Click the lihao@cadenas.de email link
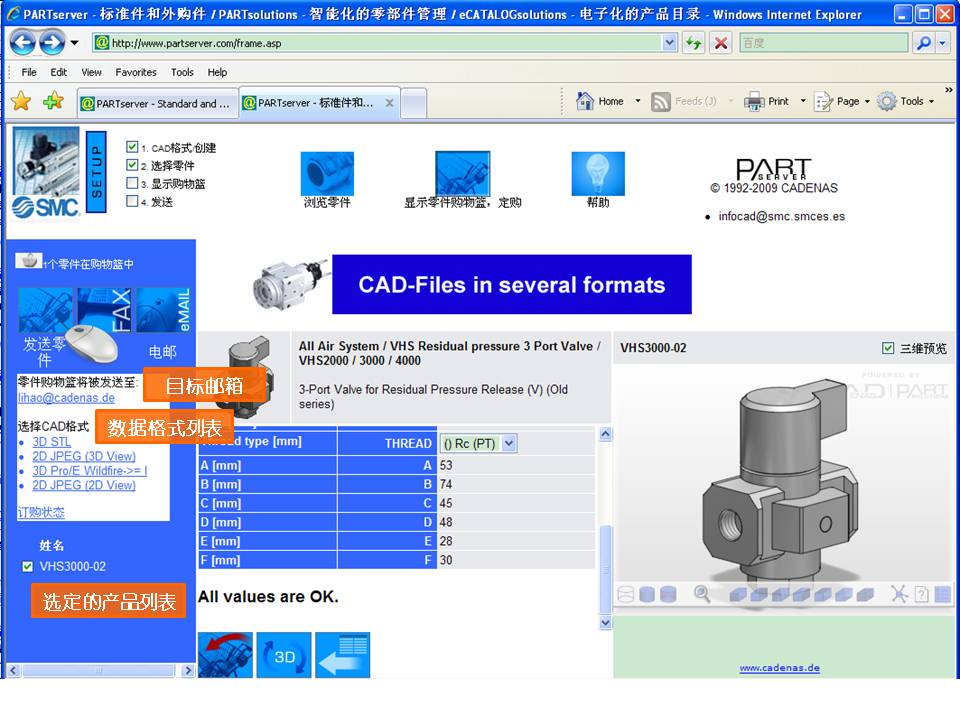 66,398
